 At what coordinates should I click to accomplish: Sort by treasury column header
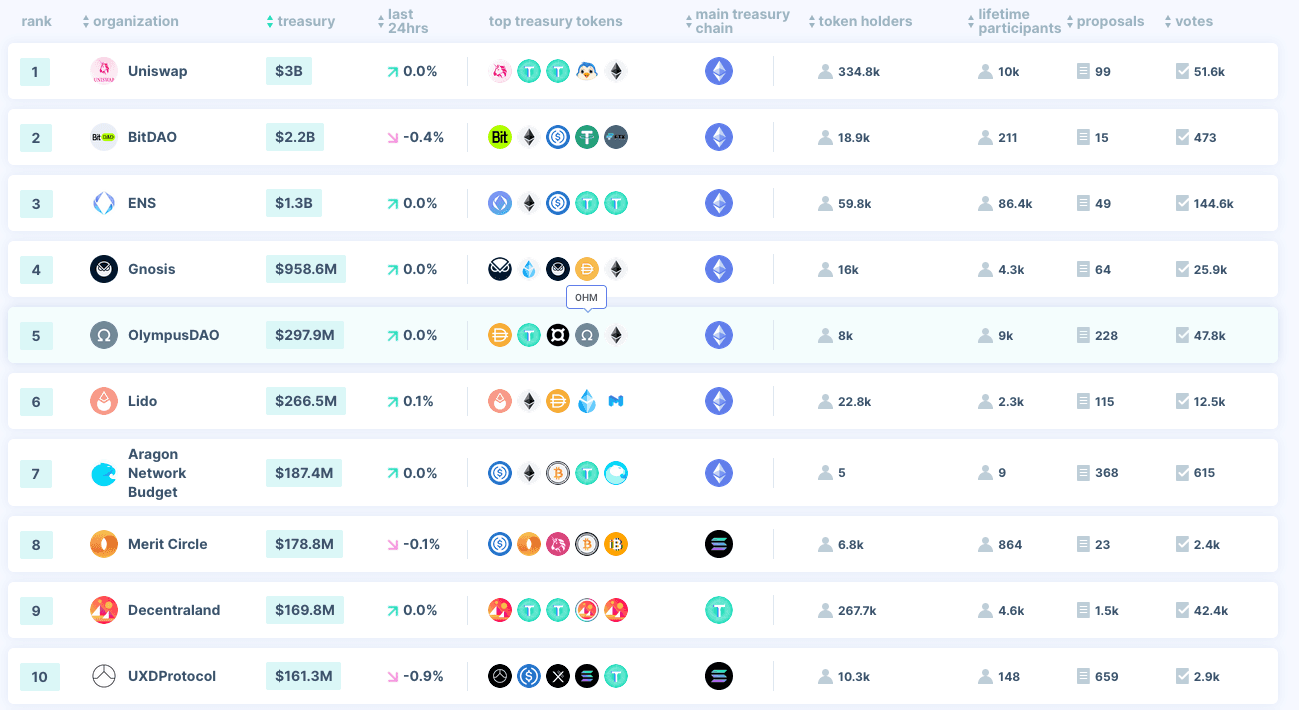pyautogui.click(x=300, y=21)
